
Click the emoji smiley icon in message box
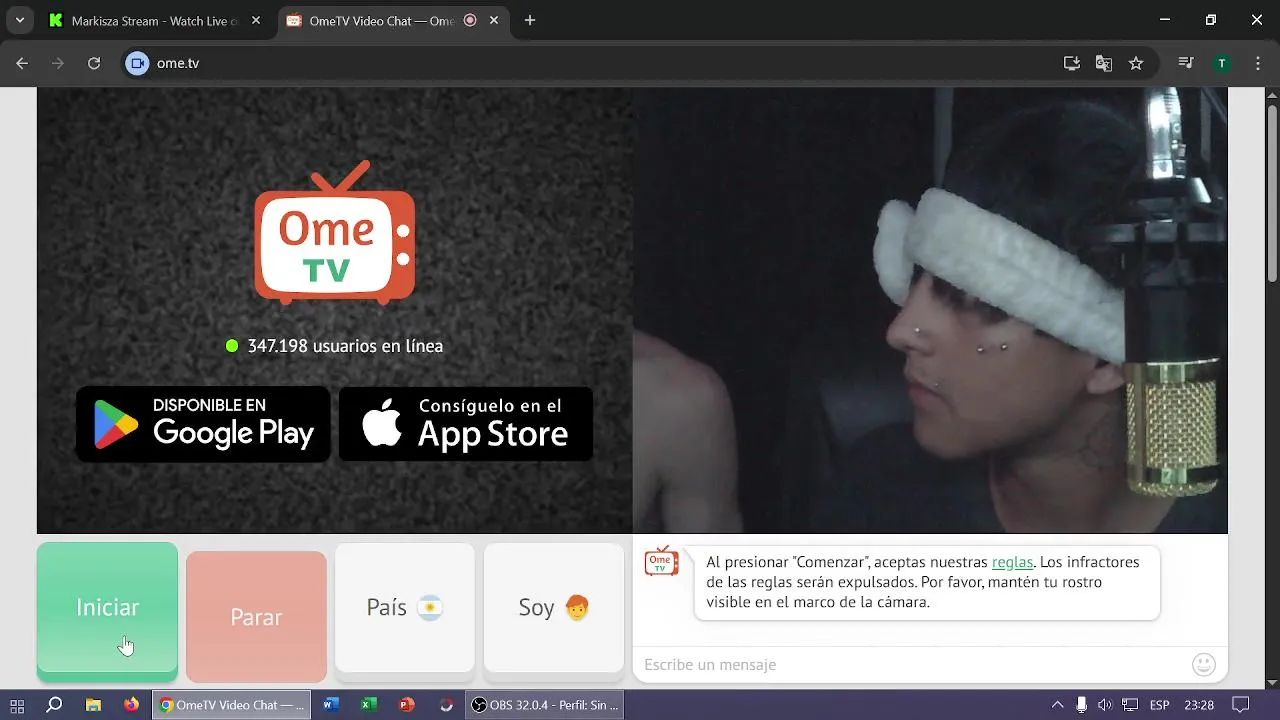(1204, 664)
